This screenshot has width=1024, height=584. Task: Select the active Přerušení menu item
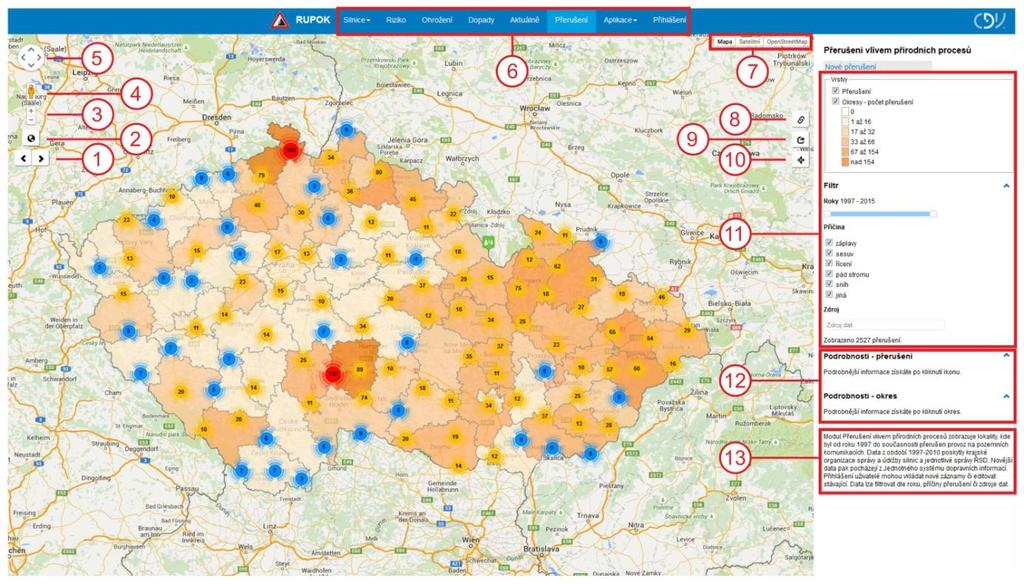coord(571,20)
